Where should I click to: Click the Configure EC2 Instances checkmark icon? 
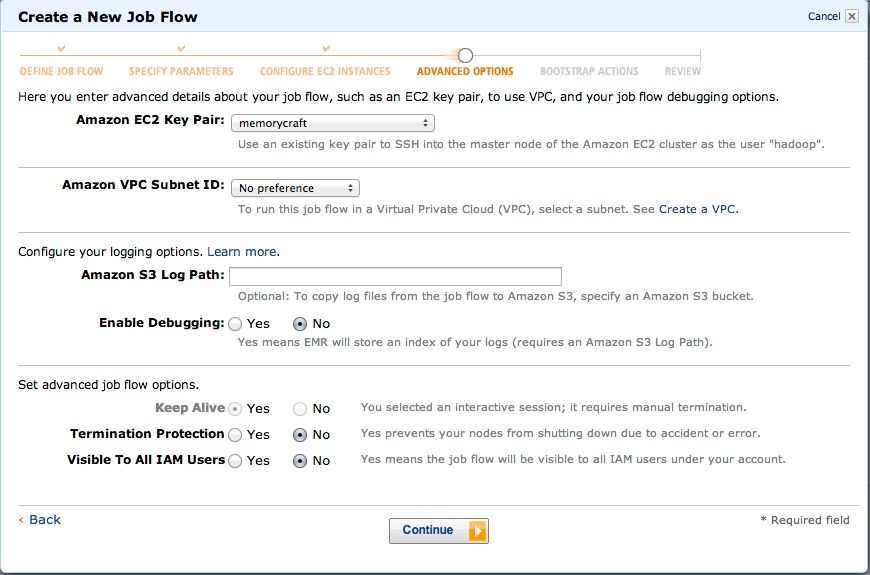tap(326, 48)
